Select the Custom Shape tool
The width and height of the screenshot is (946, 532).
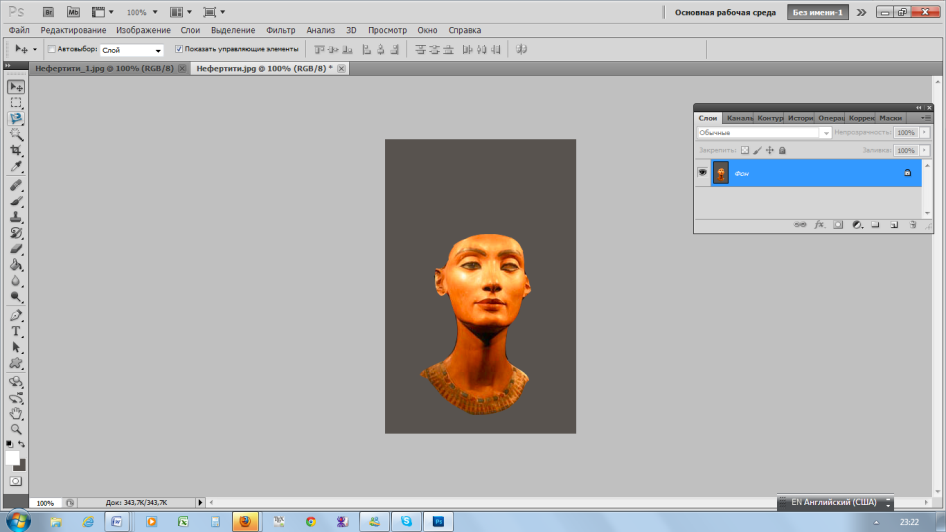point(16,363)
